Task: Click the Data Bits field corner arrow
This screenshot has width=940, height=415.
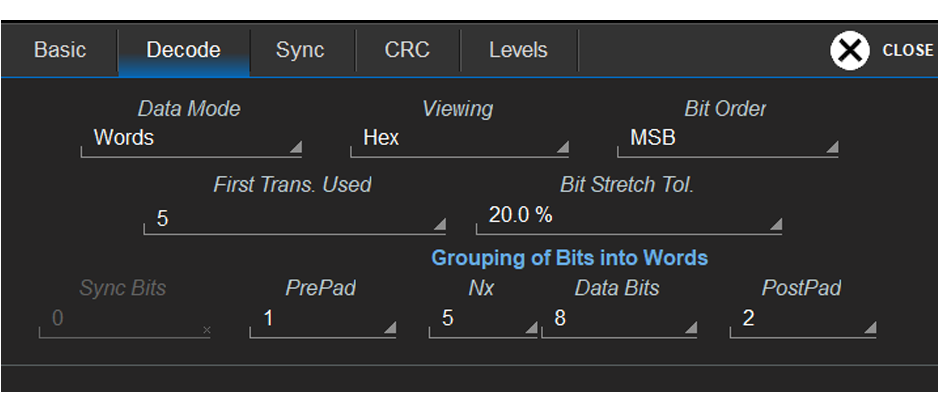Action: (690, 328)
